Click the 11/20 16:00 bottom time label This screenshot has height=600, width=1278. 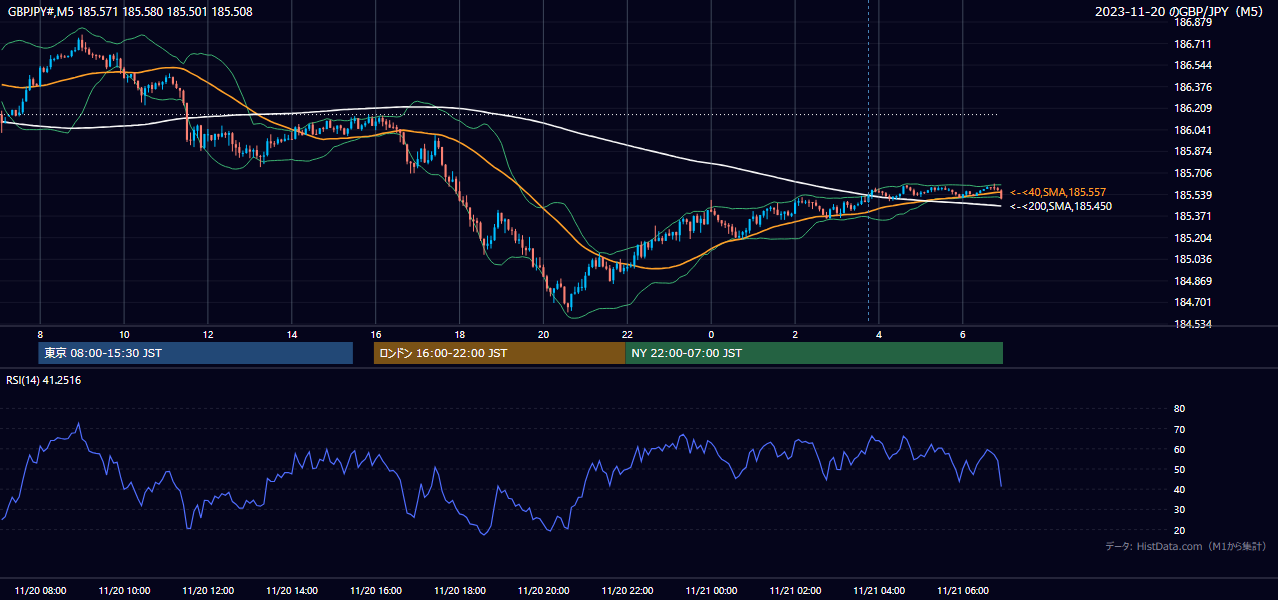(376, 590)
